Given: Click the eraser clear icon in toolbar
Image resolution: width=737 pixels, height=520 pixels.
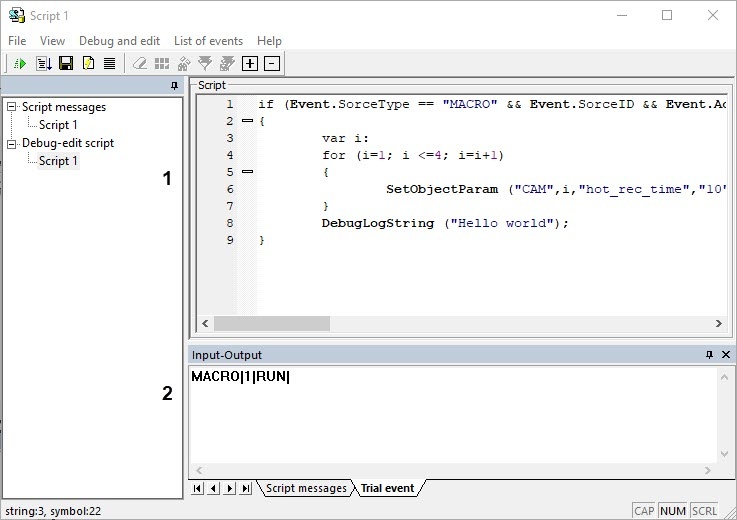Looking at the screenshot, I should [x=140, y=64].
